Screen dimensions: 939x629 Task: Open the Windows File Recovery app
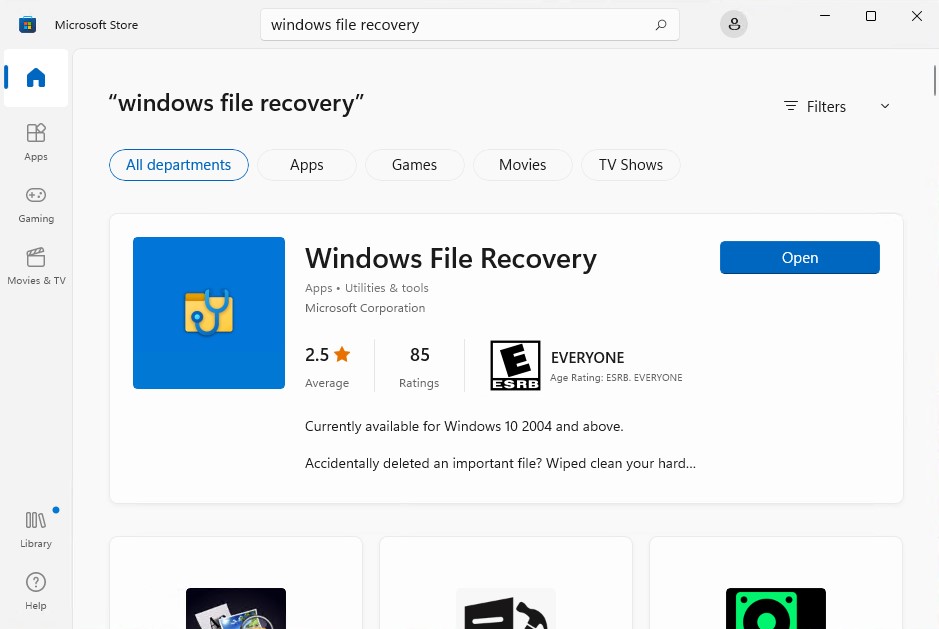[799, 257]
